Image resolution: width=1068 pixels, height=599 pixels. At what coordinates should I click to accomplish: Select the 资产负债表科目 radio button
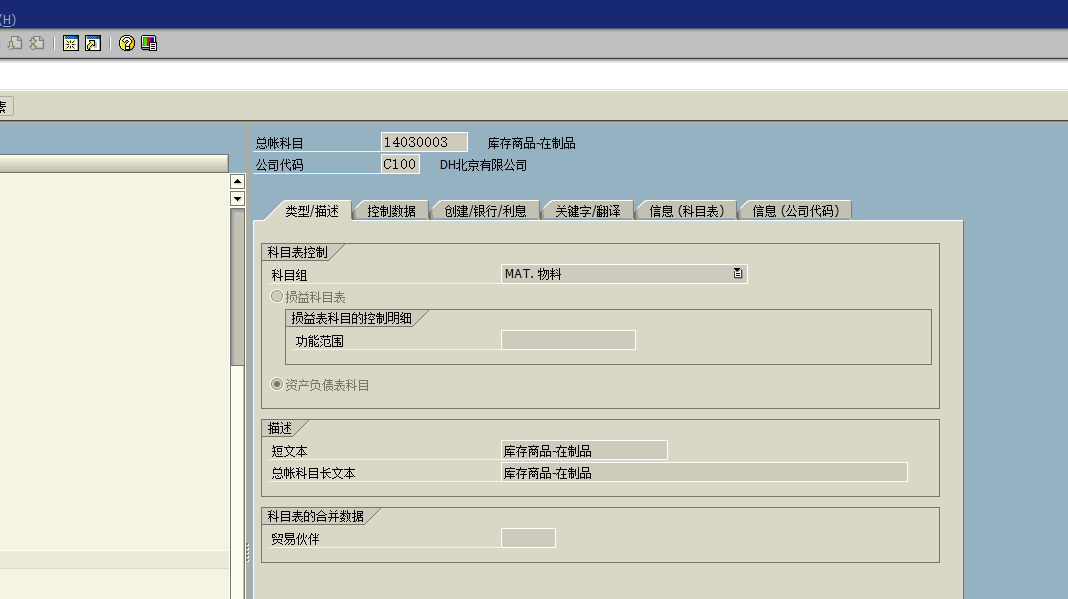click(x=277, y=384)
